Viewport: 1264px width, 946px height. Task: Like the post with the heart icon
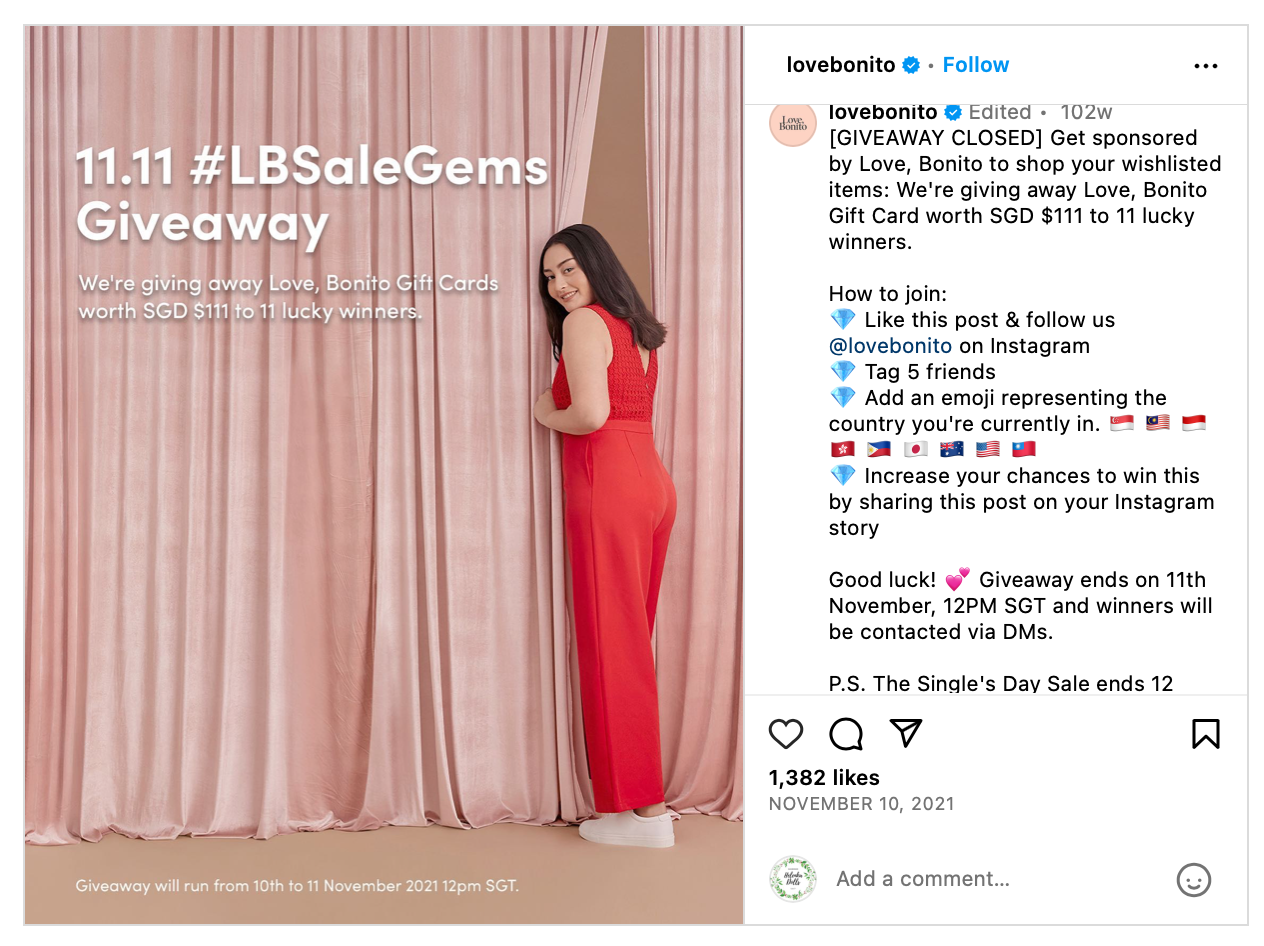[786, 735]
